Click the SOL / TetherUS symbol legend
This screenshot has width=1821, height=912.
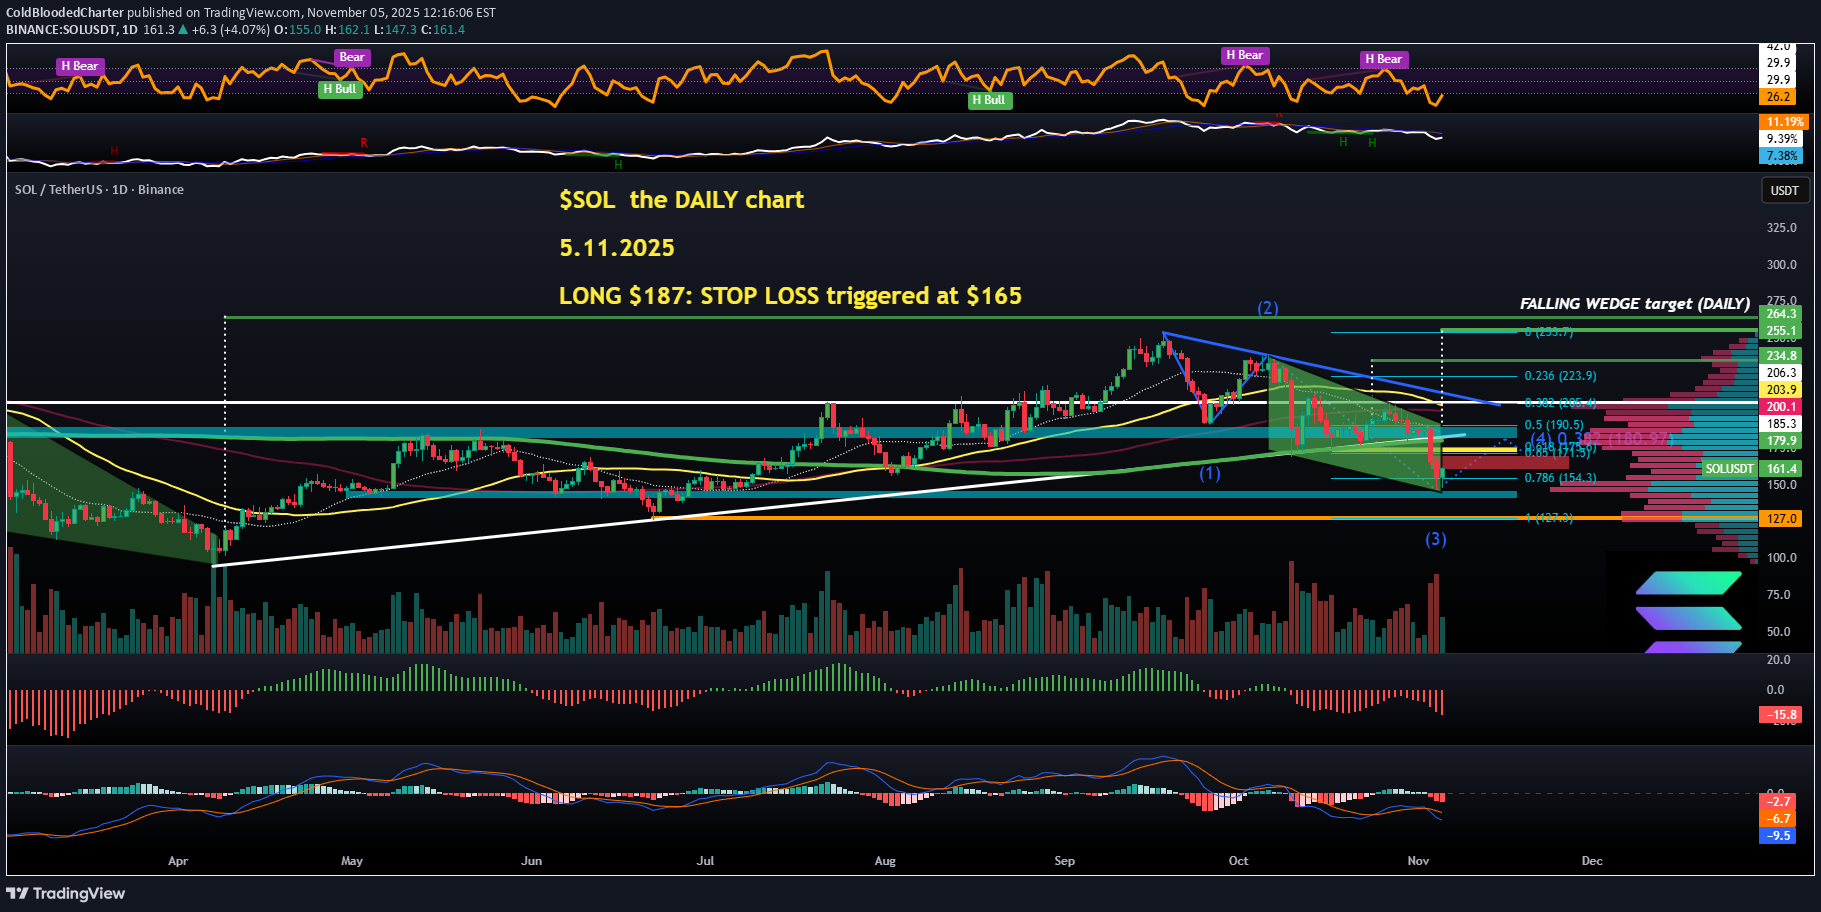(99, 189)
